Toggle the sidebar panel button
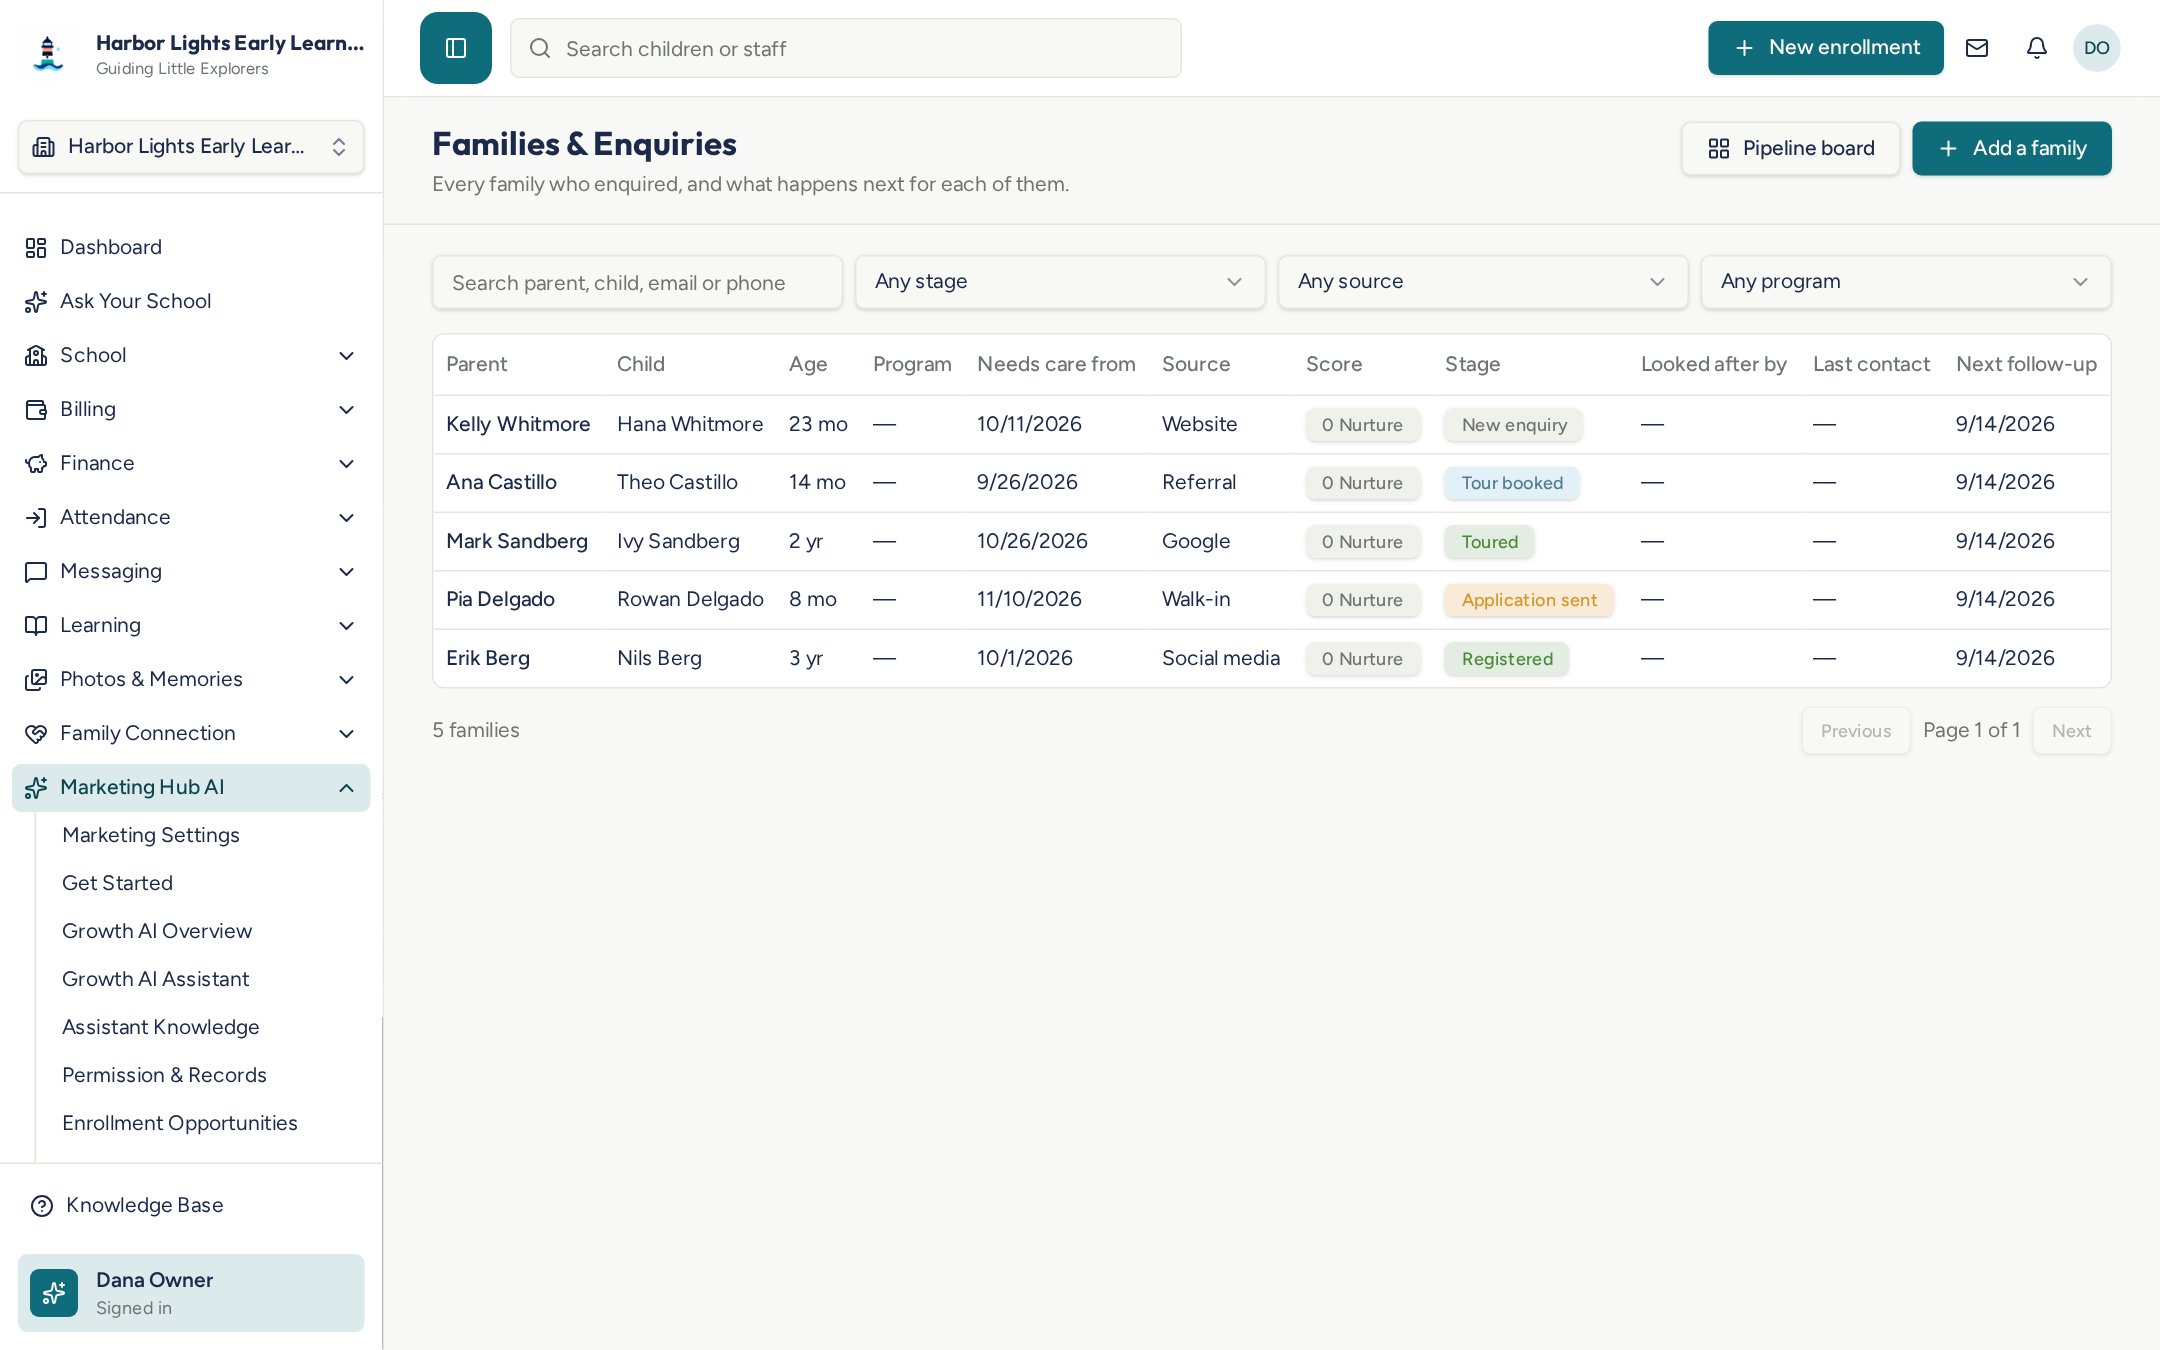The image size is (2160, 1350). click(x=456, y=48)
